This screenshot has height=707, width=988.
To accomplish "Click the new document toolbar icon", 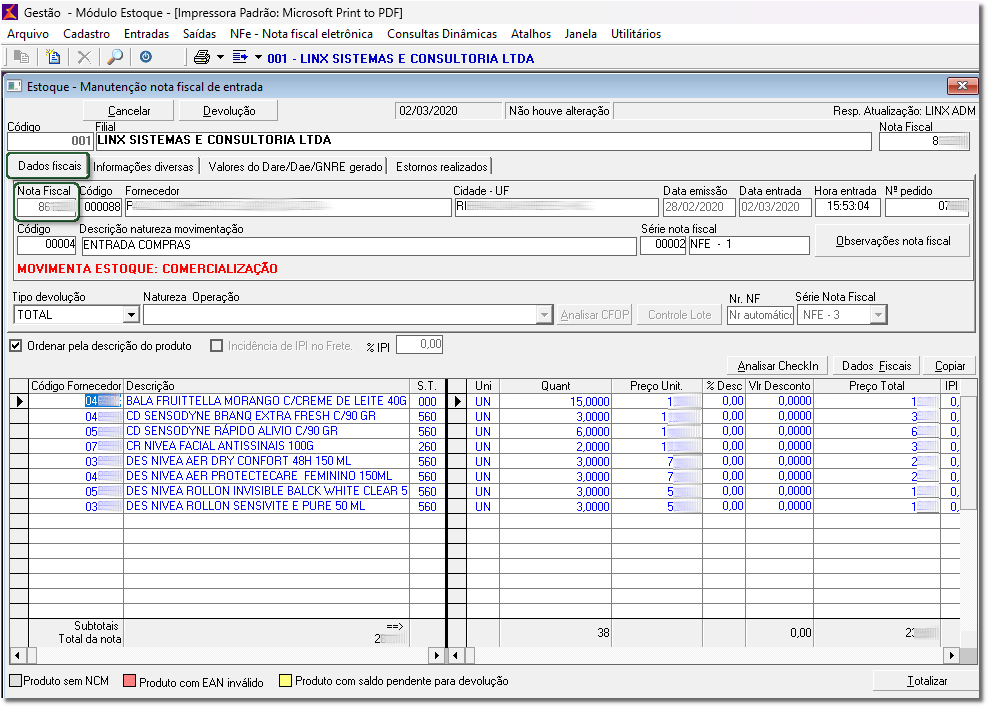I will pyautogui.click(x=53, y=58).
